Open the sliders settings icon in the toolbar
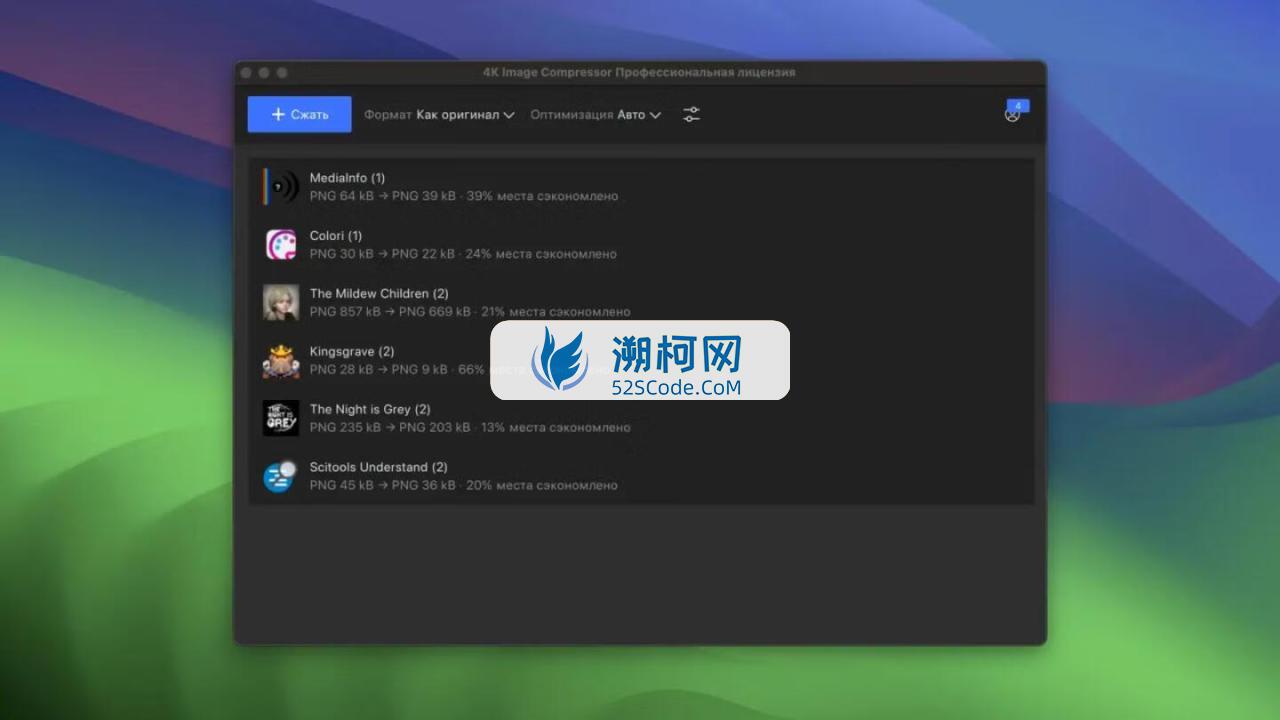Screen dimensions: 1280x720 [x=691, y=114]
